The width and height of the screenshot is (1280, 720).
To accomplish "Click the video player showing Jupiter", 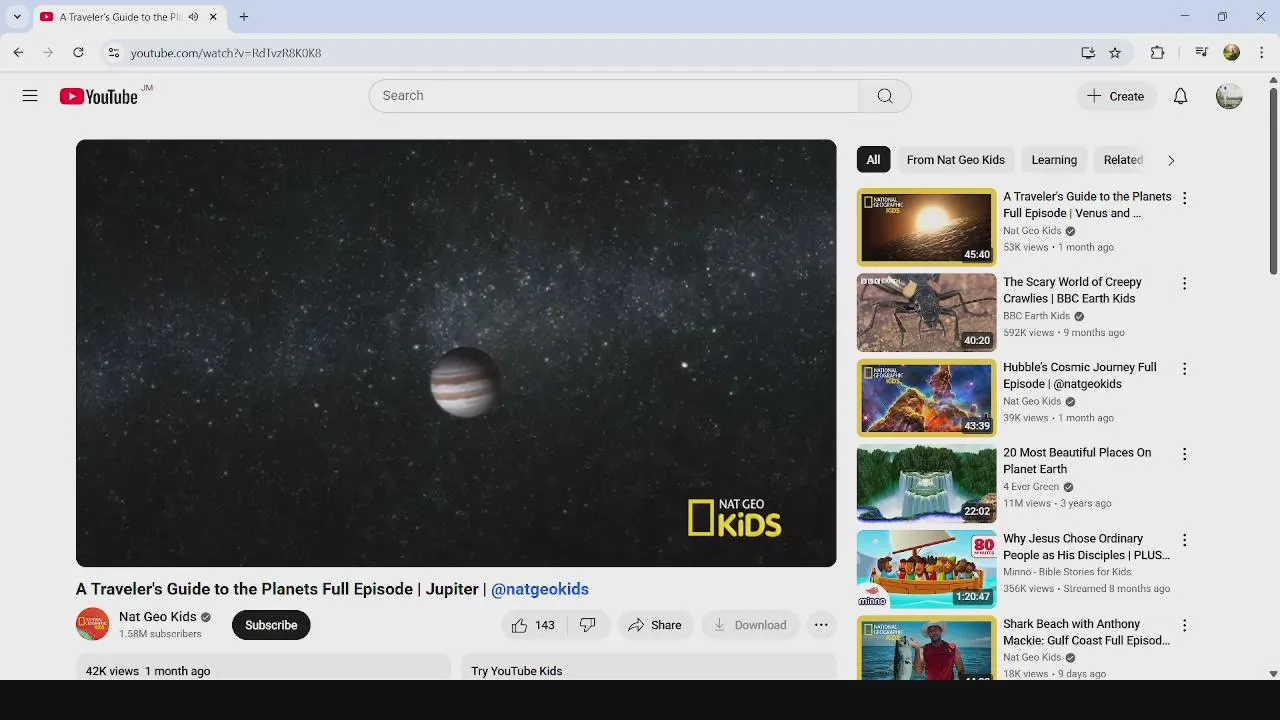I will [x=456, y=353].
